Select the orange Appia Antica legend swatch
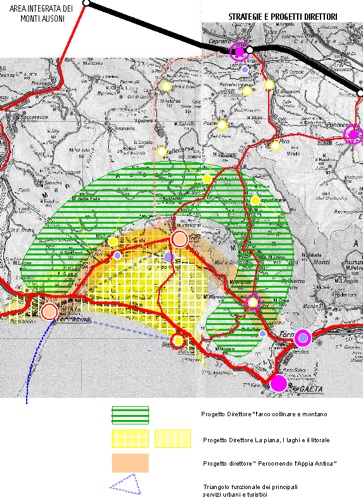The image size is (363, 500). tap(130, 463)
